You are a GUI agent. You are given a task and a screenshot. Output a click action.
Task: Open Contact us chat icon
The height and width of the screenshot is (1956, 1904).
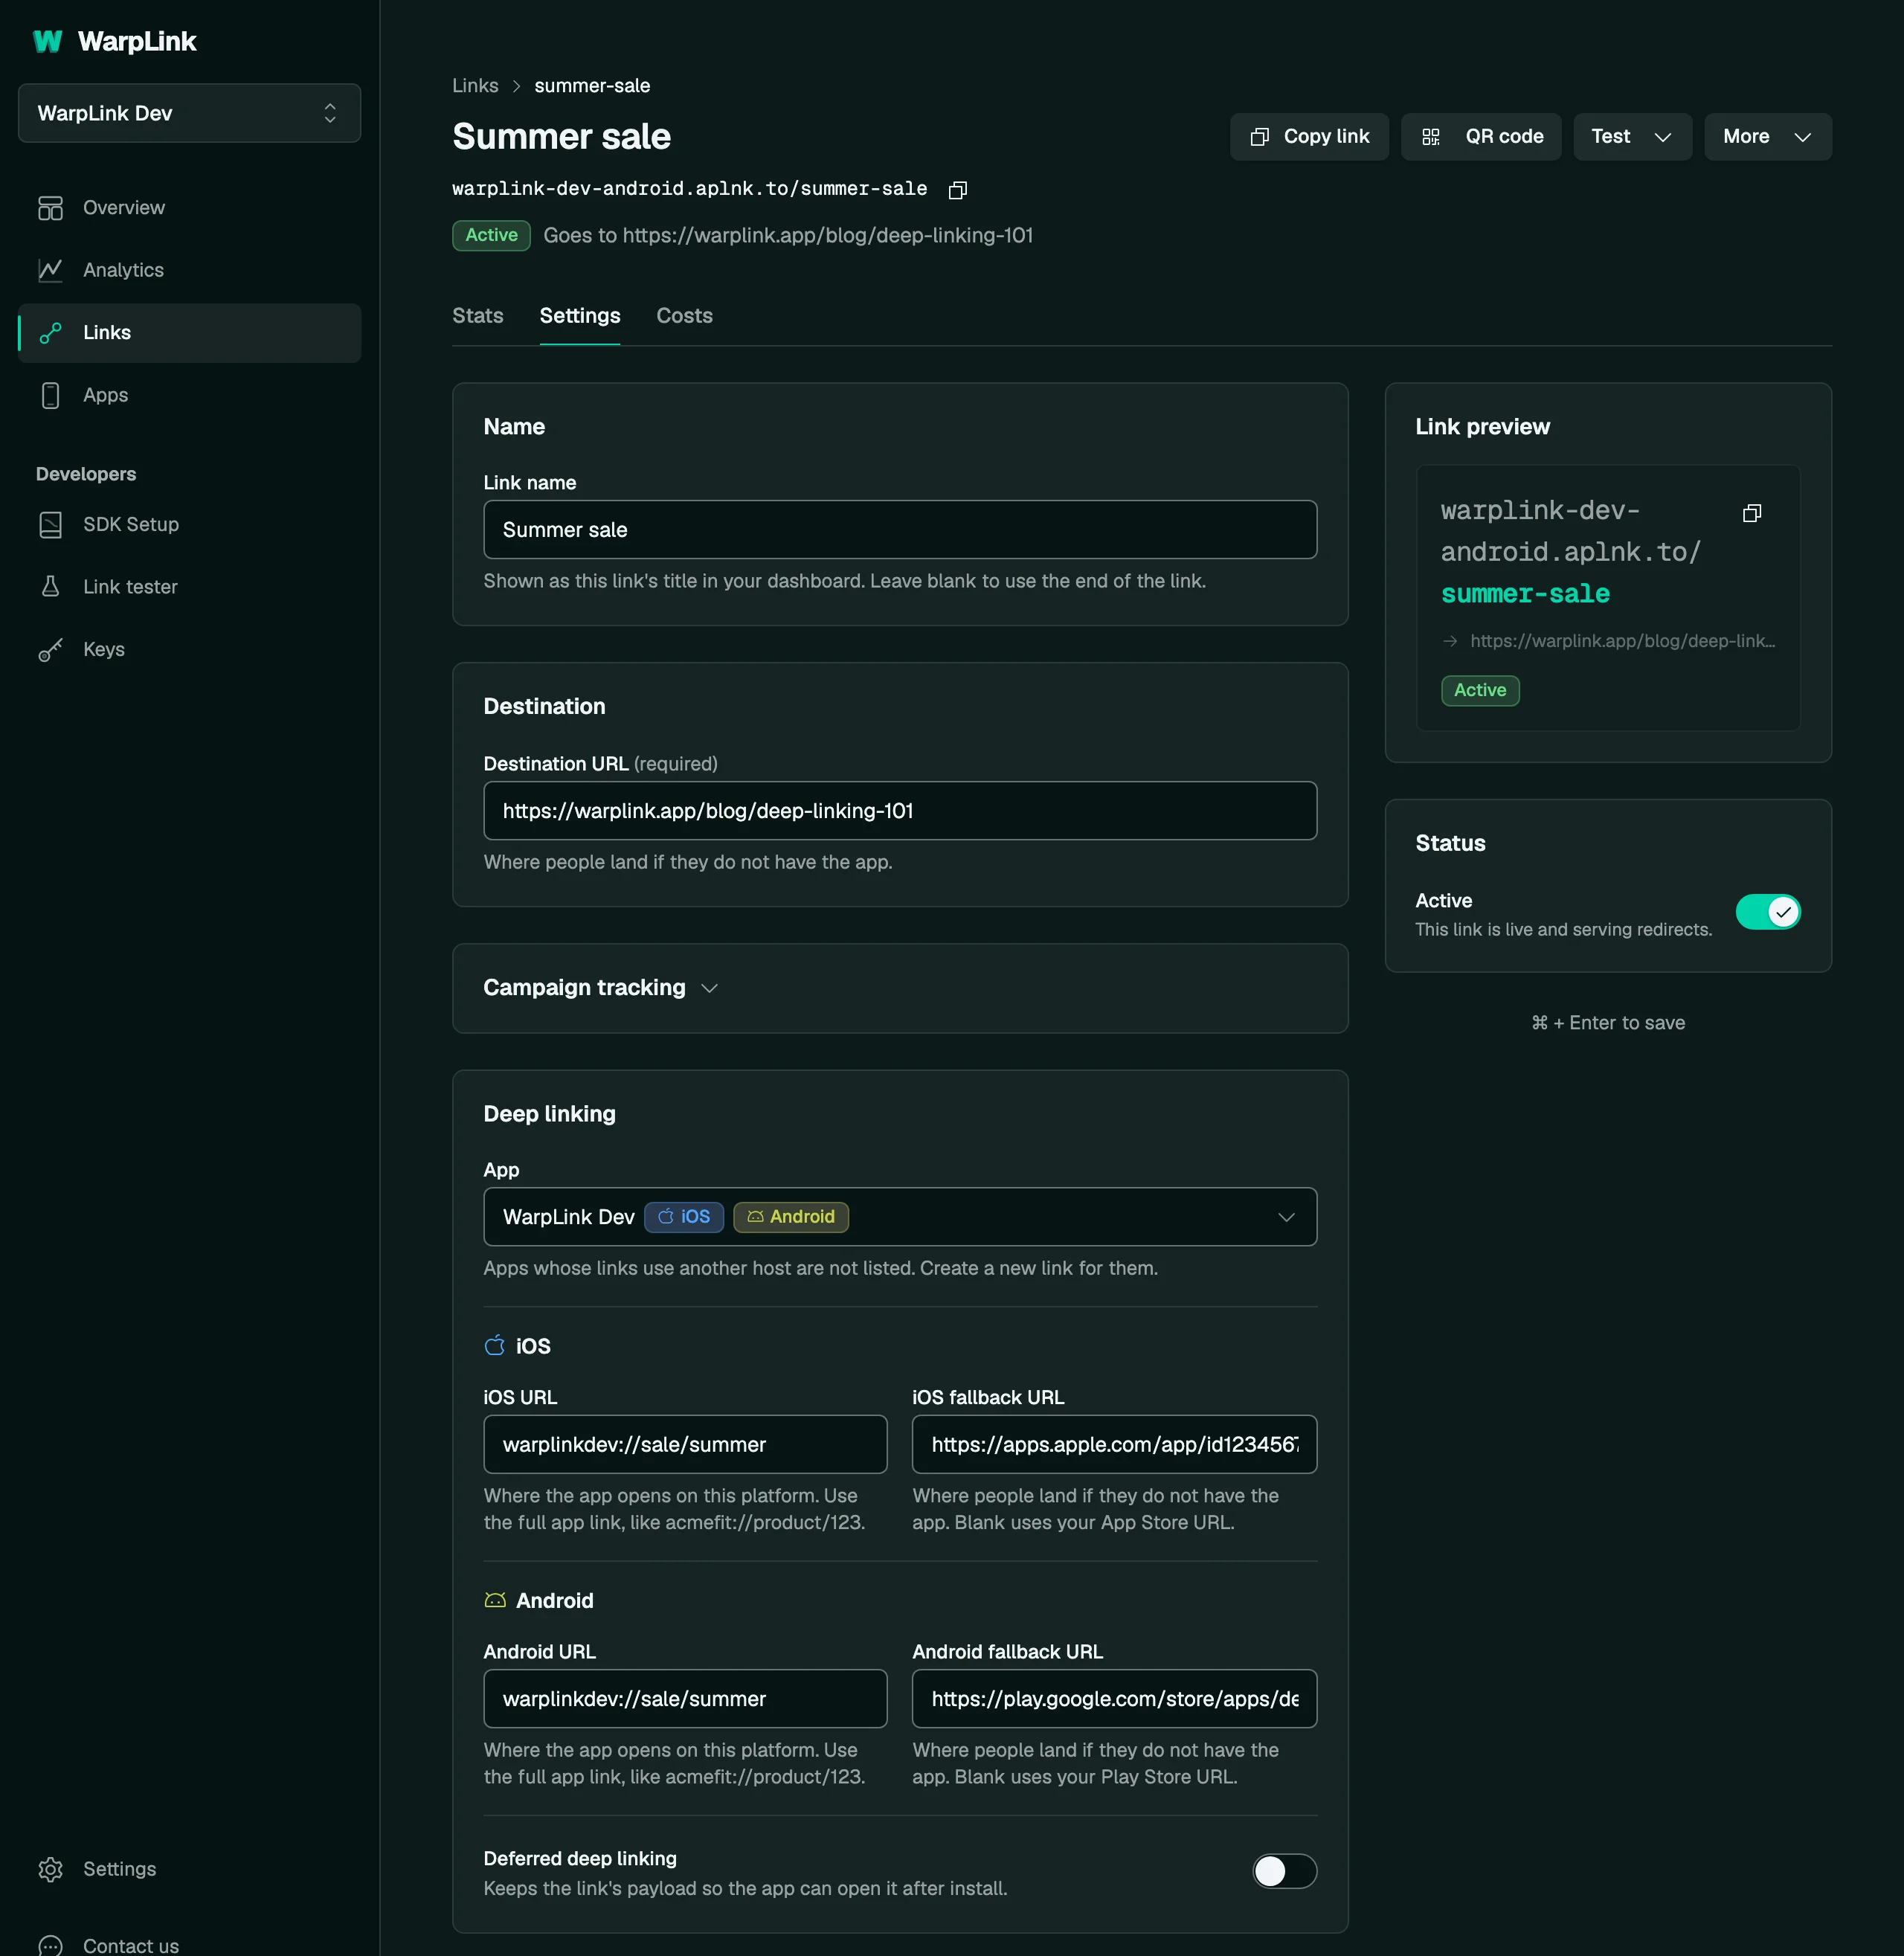click(x=50, y=1945)
